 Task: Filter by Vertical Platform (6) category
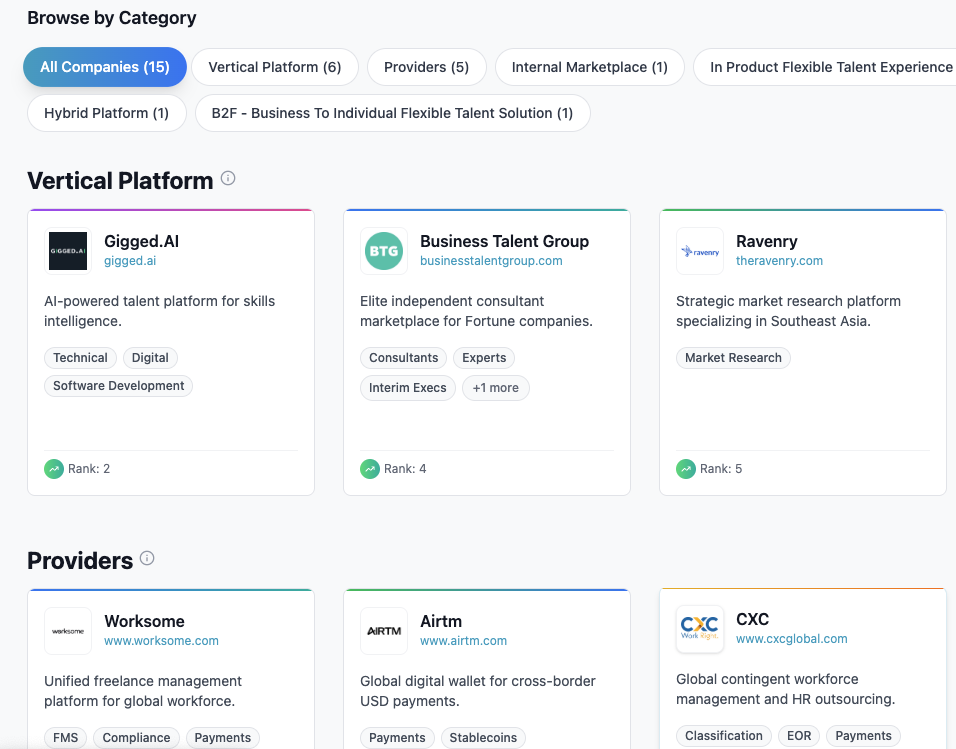point(275,67)
